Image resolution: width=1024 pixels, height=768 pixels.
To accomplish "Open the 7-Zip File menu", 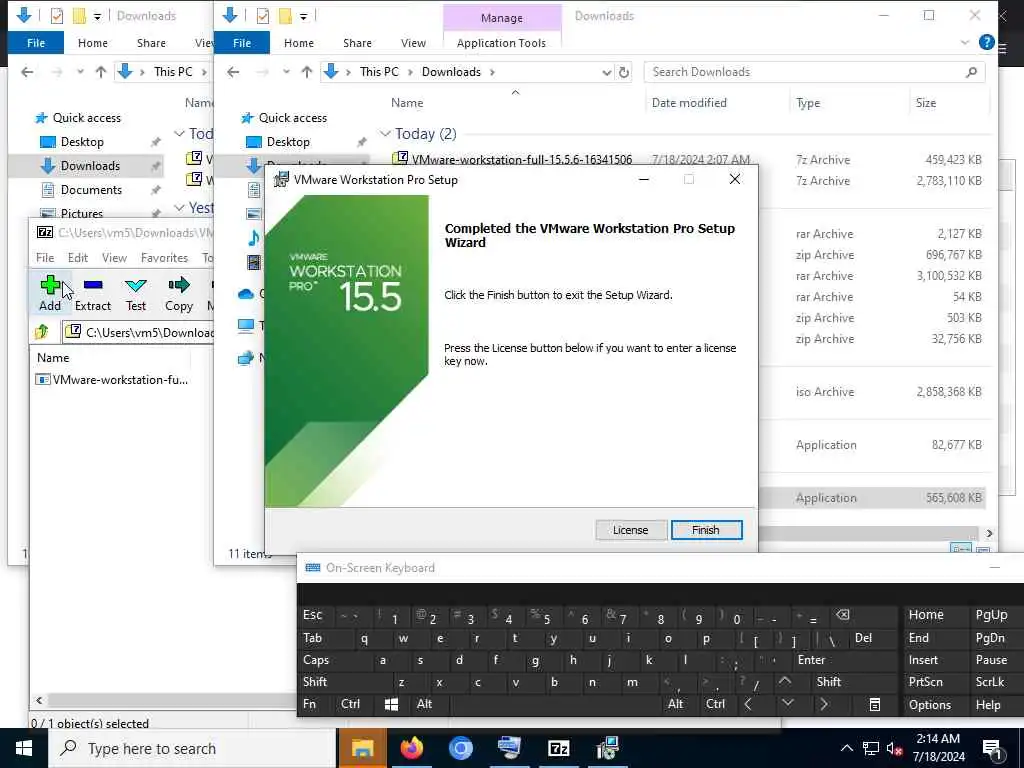I will tap(44, 257).
